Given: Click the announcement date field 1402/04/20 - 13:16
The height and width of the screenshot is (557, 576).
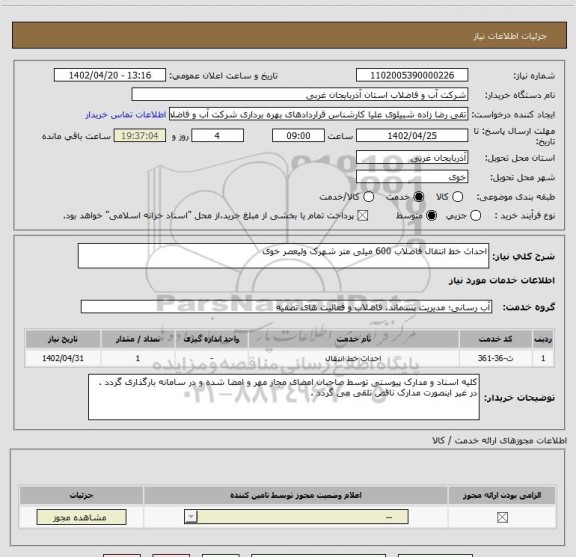Looking at the screenshot, I should (110, 75).
